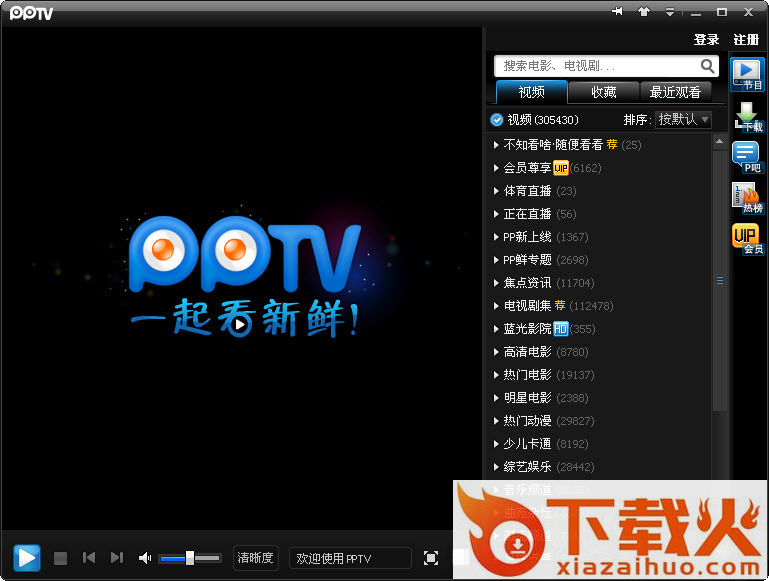Open the 下载 download sidebar icon
This screenshot has height=581, width=769.
pyautogui.click(x=747, y=117)
